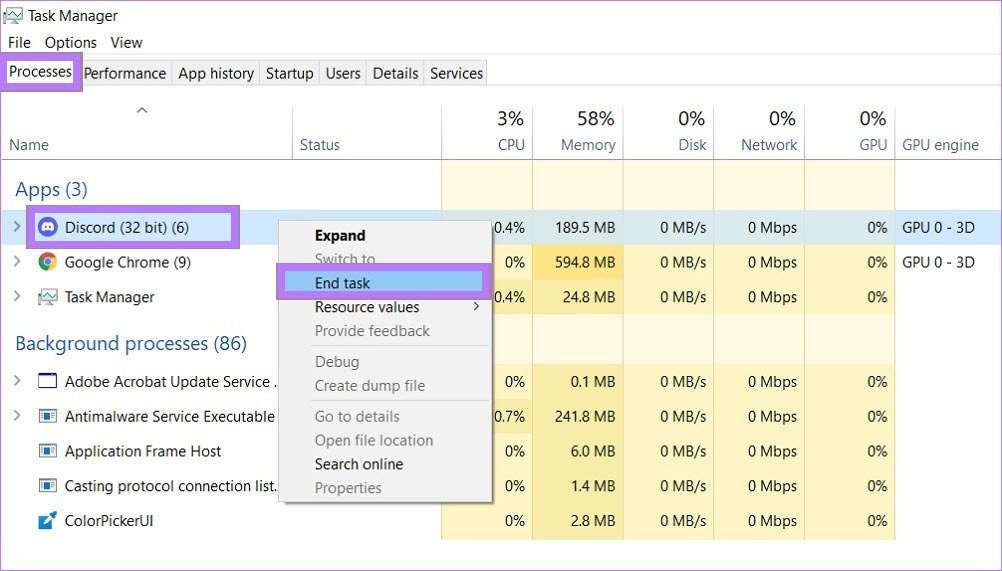Choose Expand in the context menu
This screenshot has height=571, width=1002.
point(385,236)
